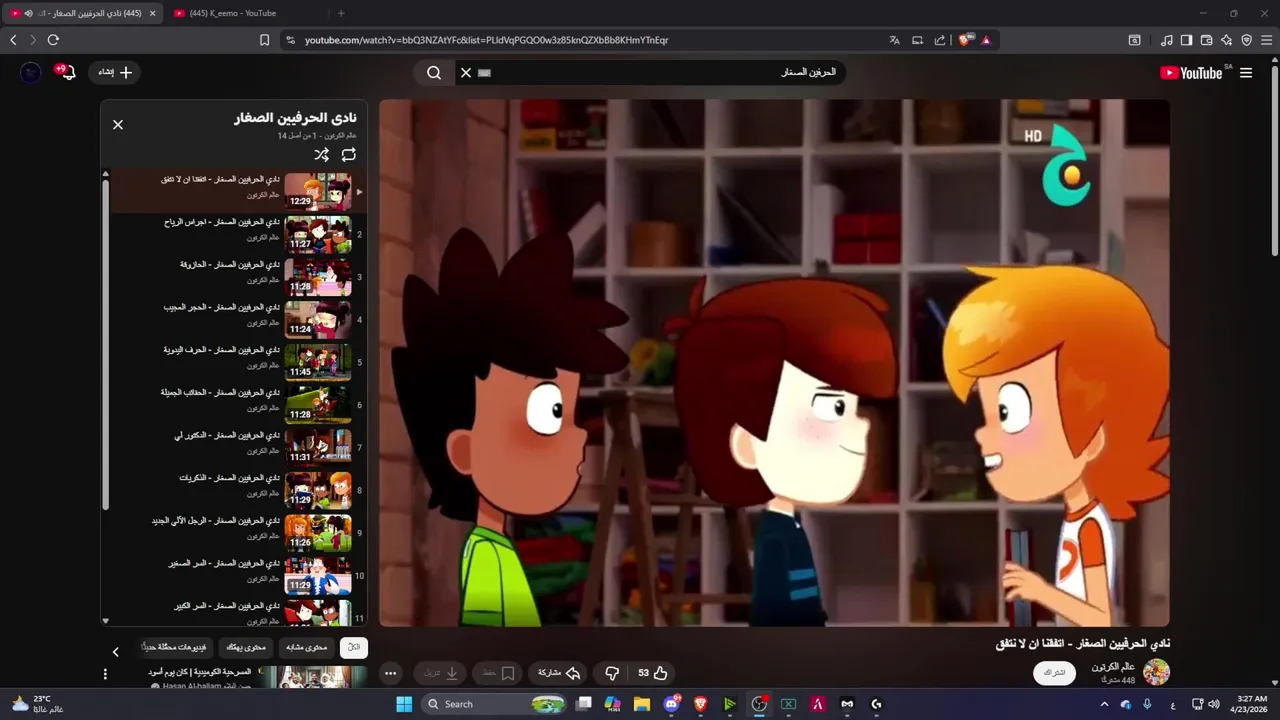The width and height of the screenshot is (1280, 720).
Task: Open Brave playlist music icon
Action: pyautogui.click(x=1166, y=40)
